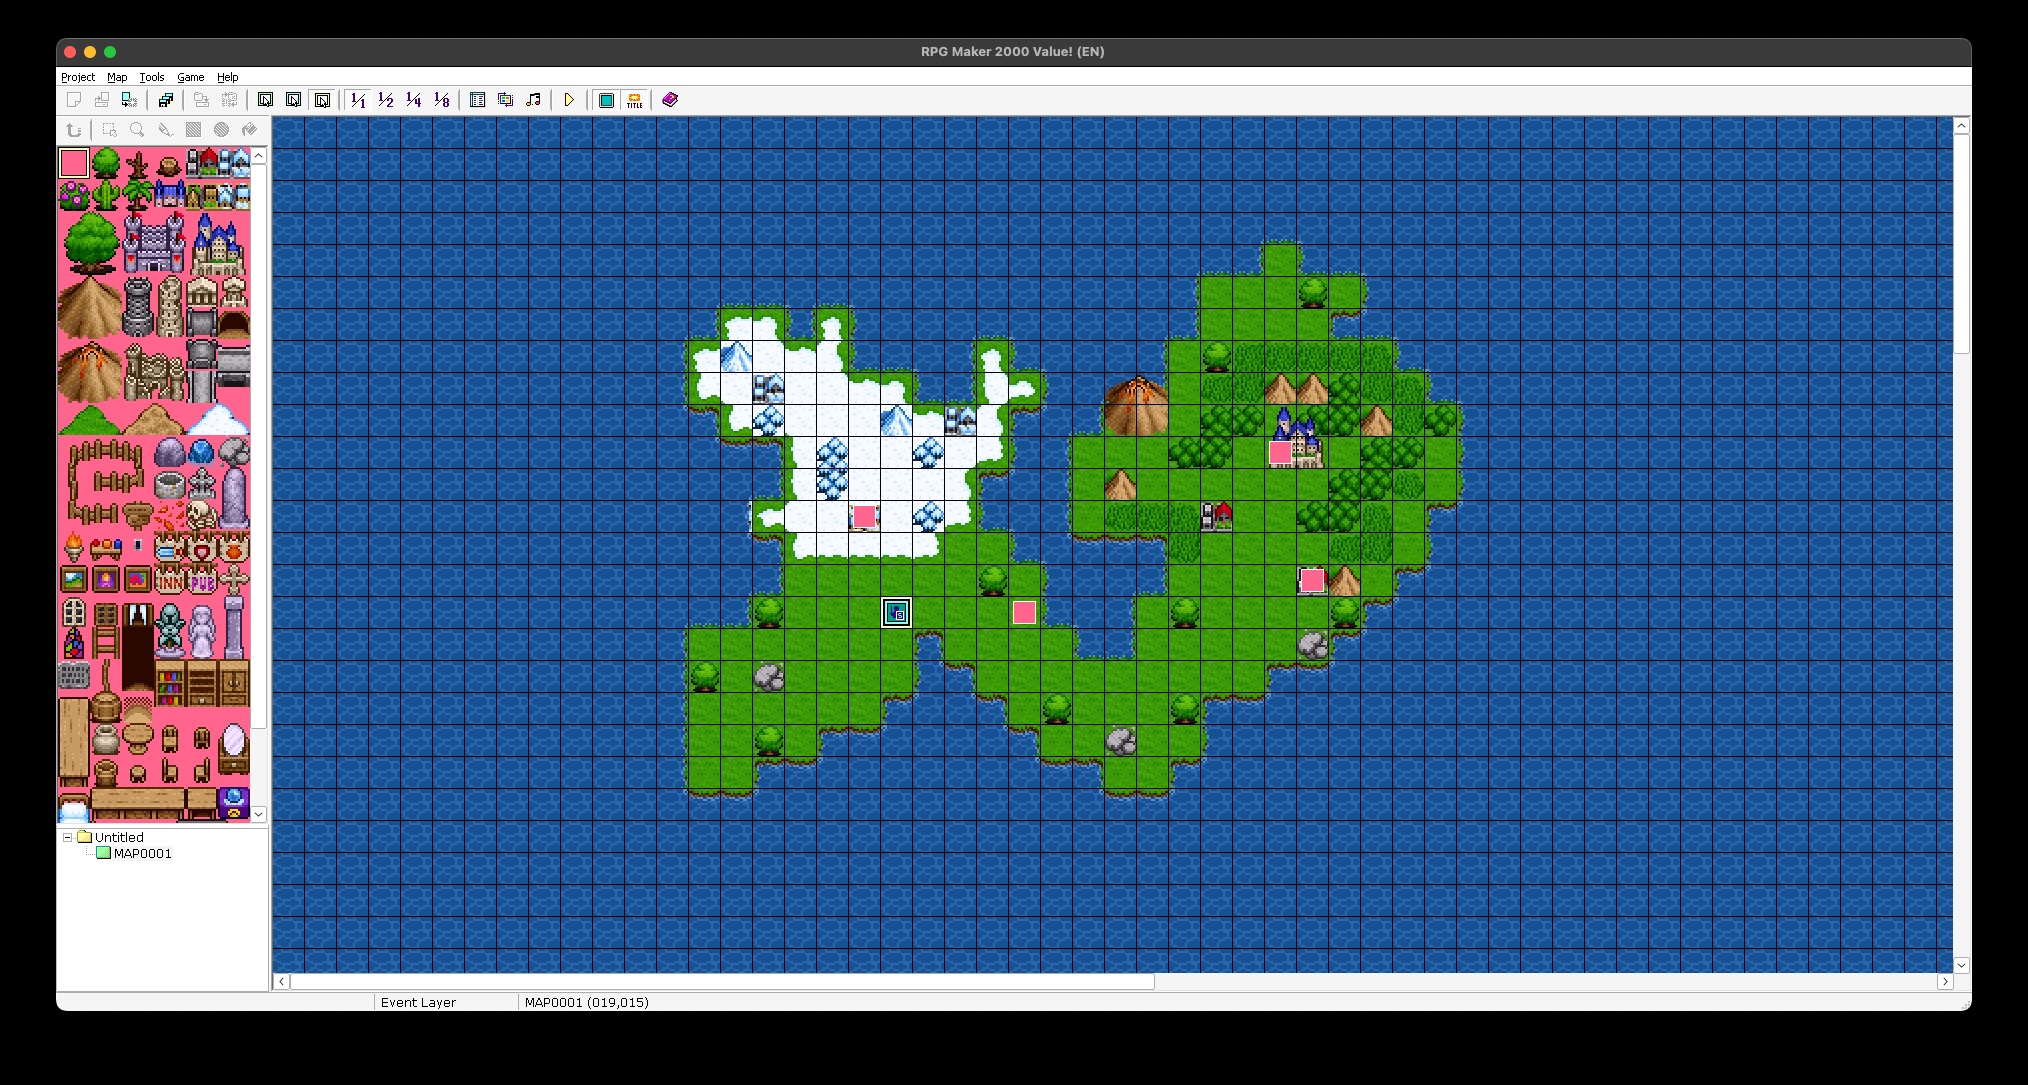Viewport: 2028px width, 1085px height.
Task: Collapse the Untitled project folder
Action: 65,837
